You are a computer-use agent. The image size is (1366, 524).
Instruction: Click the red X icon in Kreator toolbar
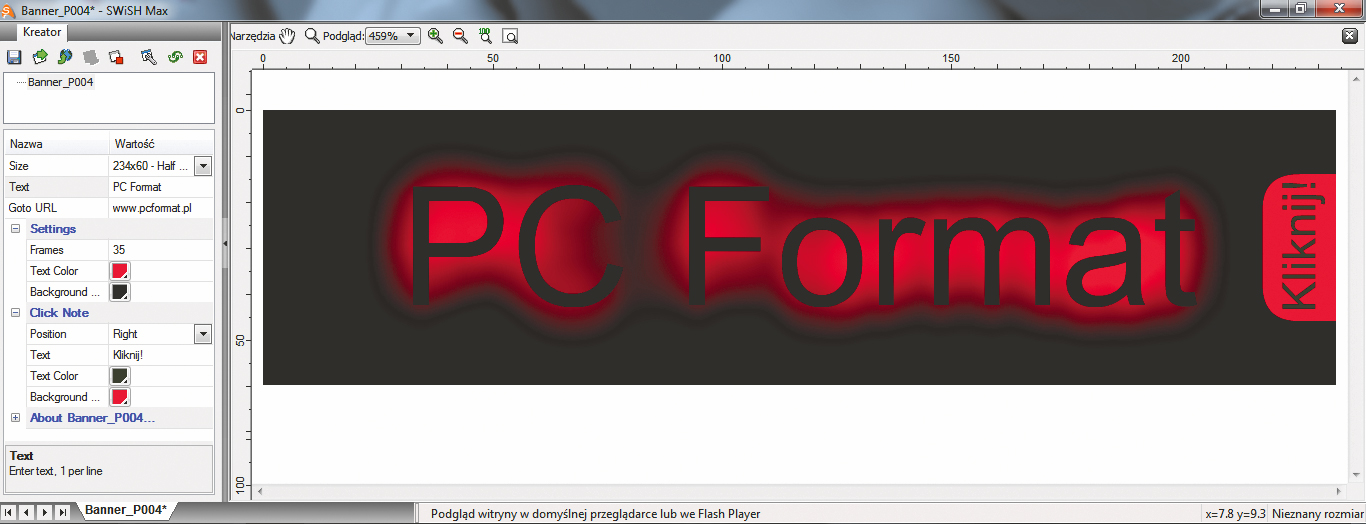tap(199, 57)
